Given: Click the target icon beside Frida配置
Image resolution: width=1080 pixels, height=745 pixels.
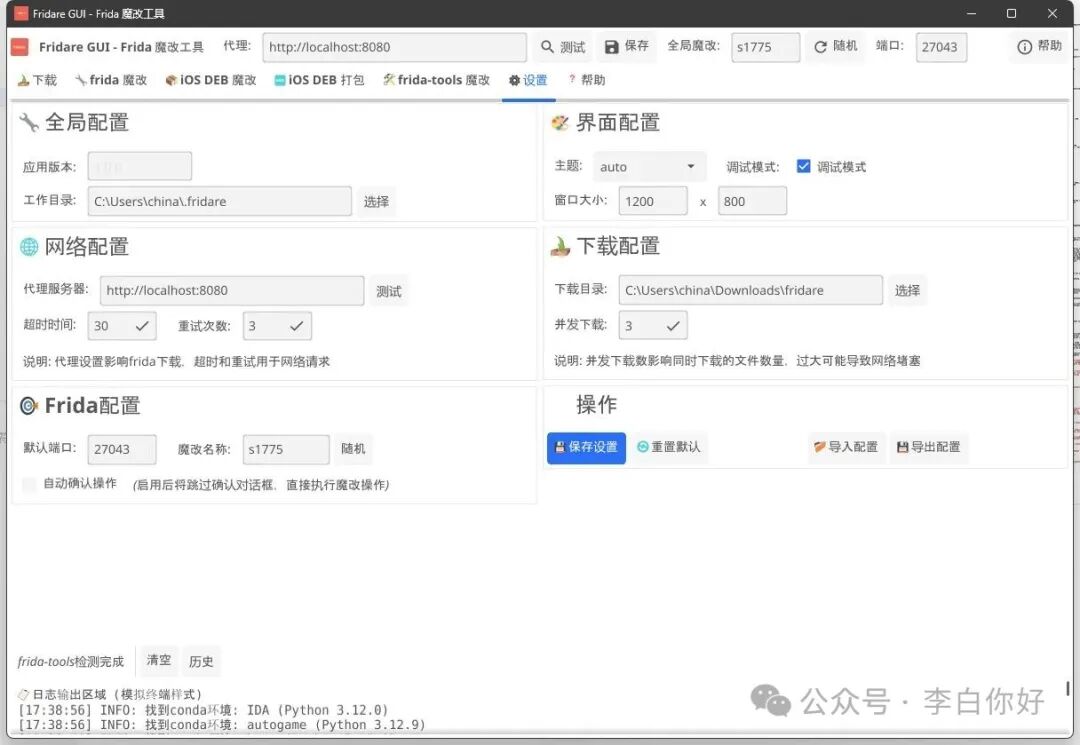Looking at the screenshot, I should (x=28, y=406).
